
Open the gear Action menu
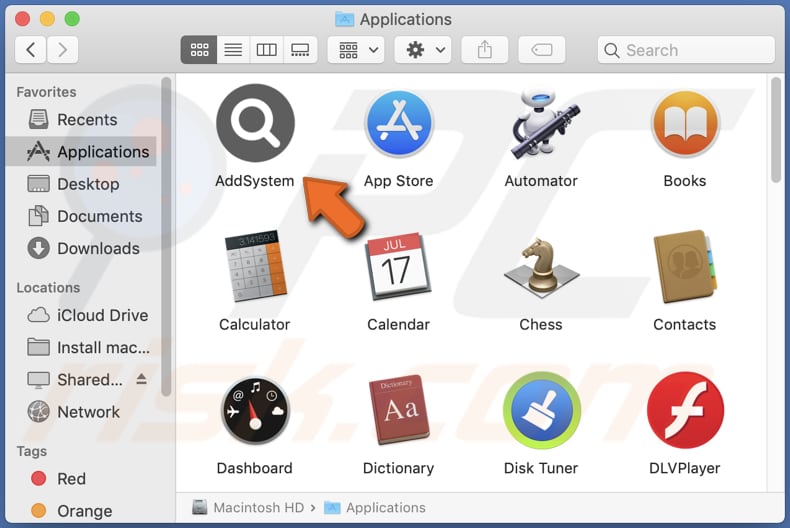click(x=423, y=50)
